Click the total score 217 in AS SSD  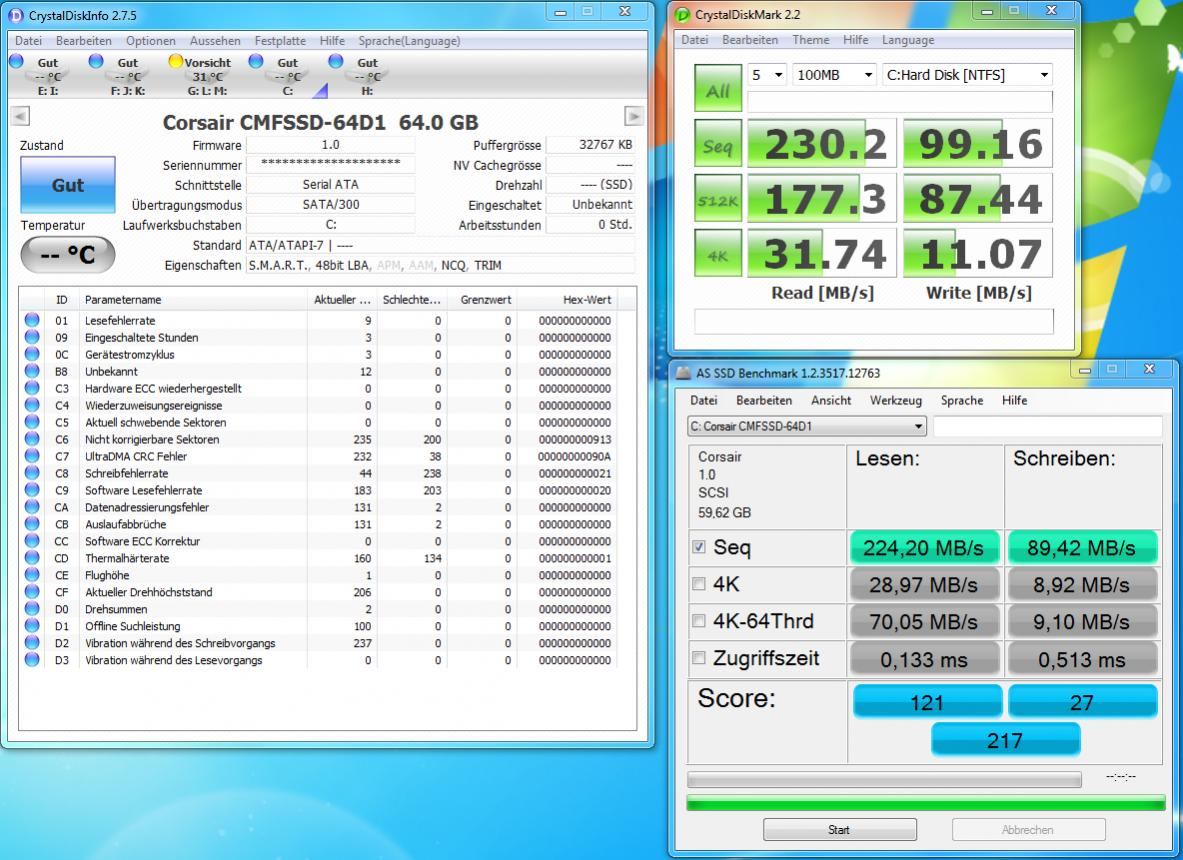(x=1005, y=739)
